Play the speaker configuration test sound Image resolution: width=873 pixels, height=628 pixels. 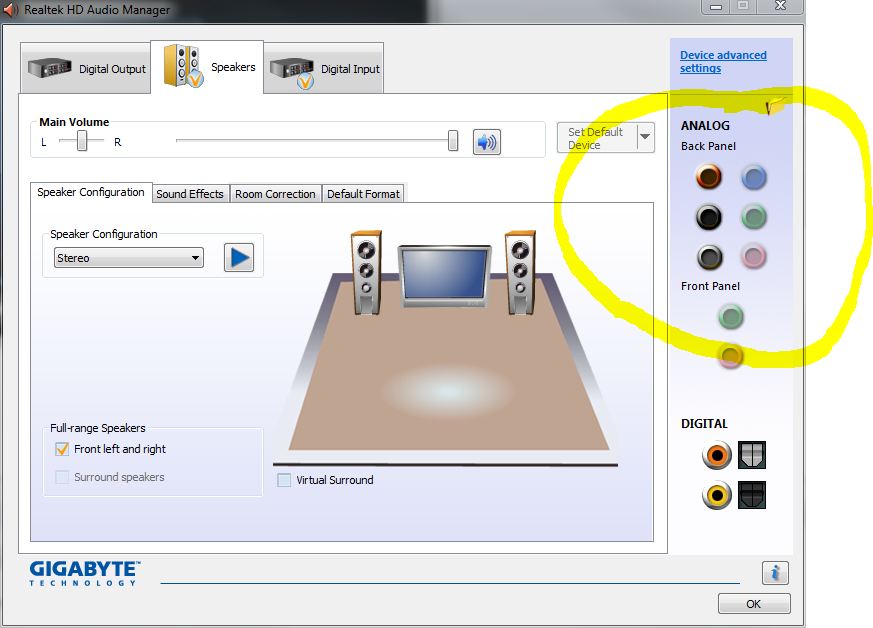(239, 257)
